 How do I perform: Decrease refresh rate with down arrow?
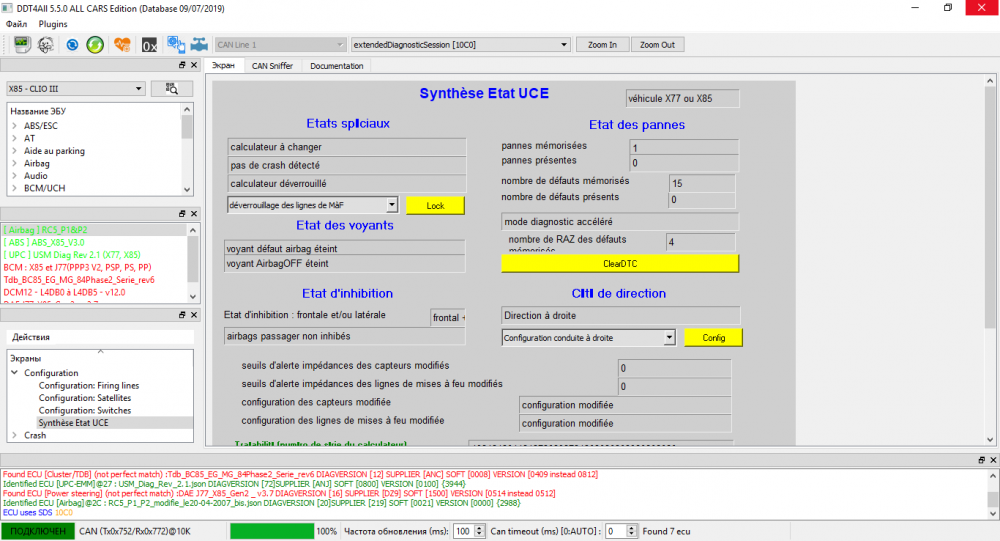[x=480, y=535]
